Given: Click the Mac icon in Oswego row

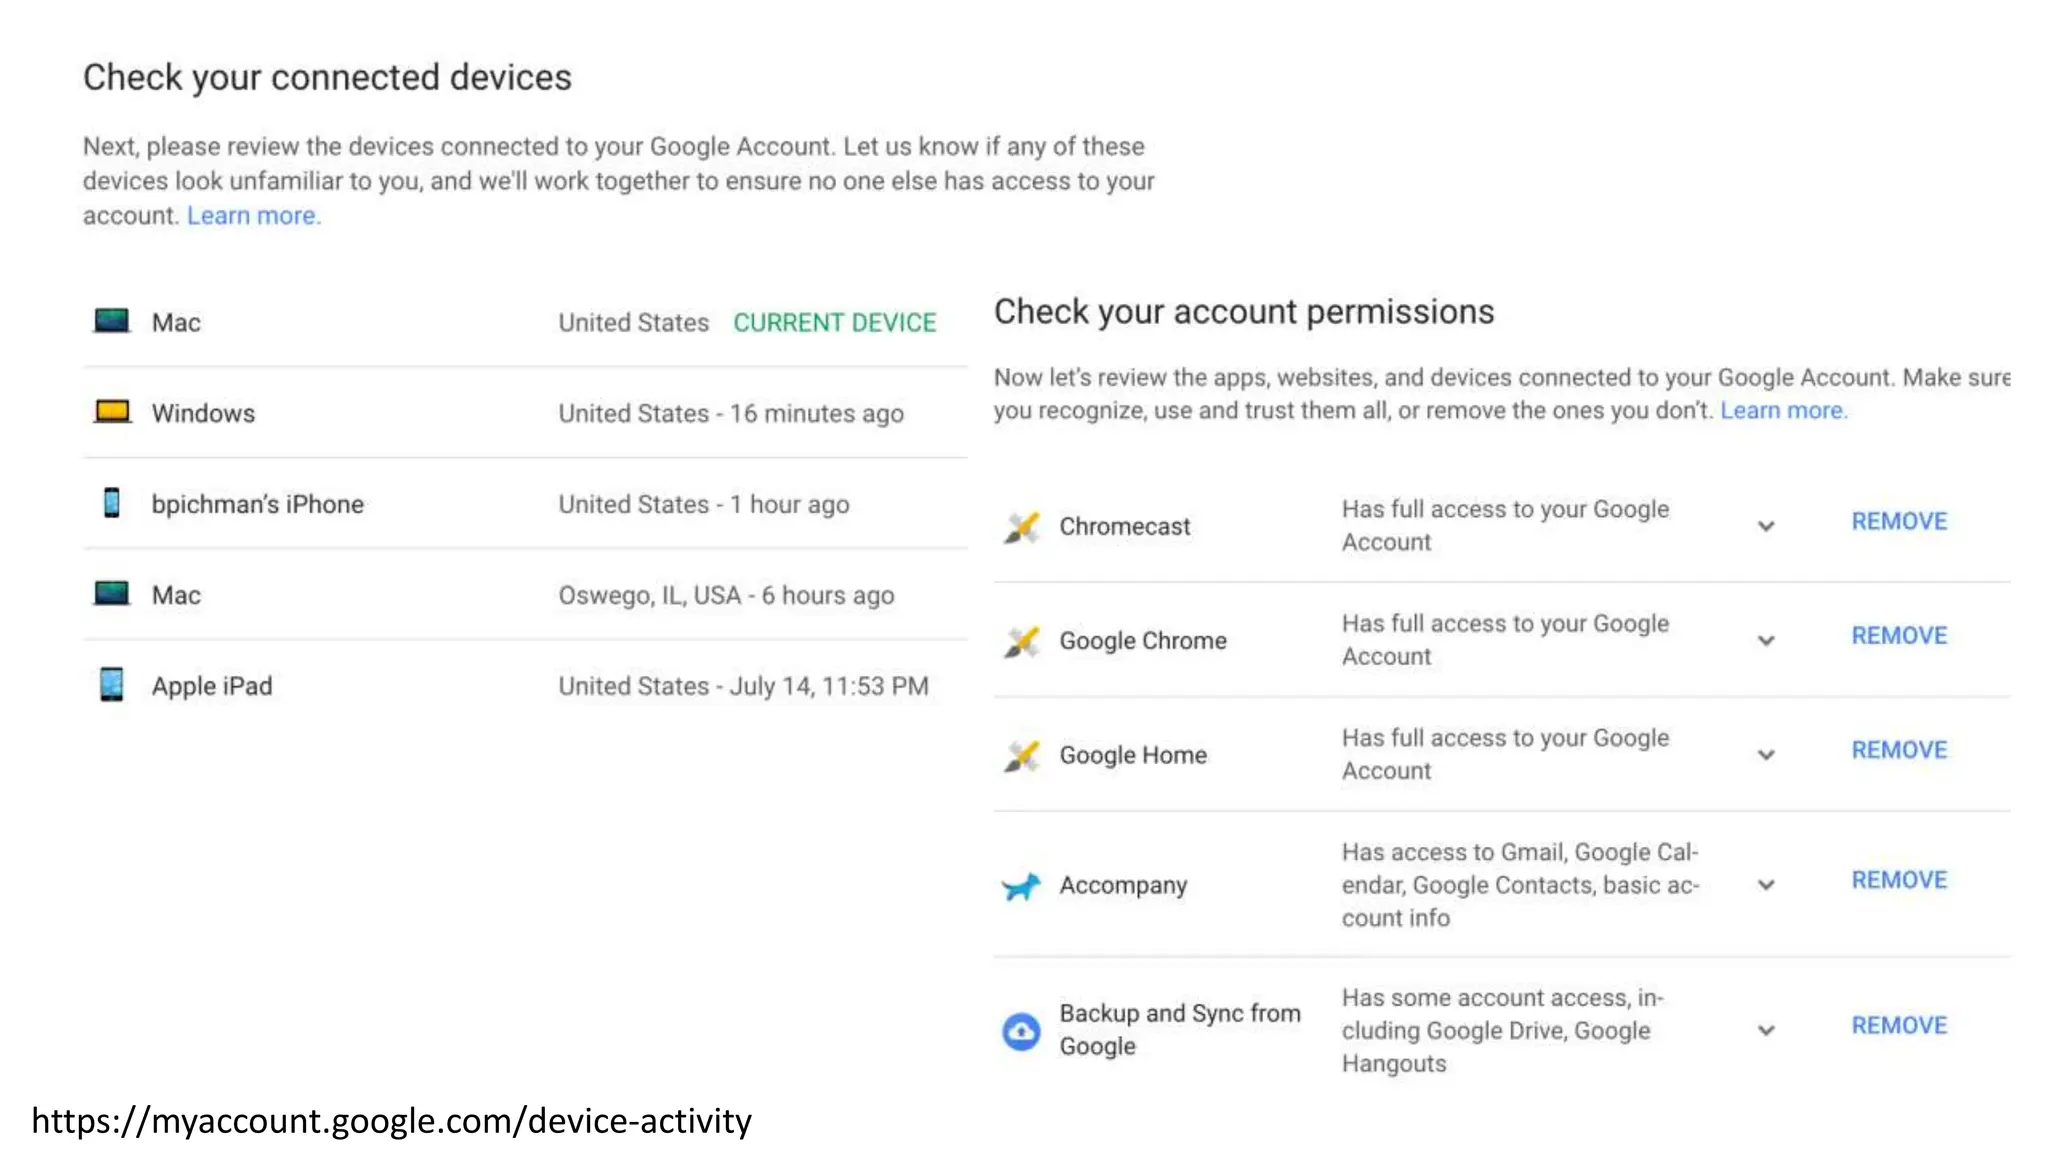Looking at the screenshot, I should (x=112, y=594).
